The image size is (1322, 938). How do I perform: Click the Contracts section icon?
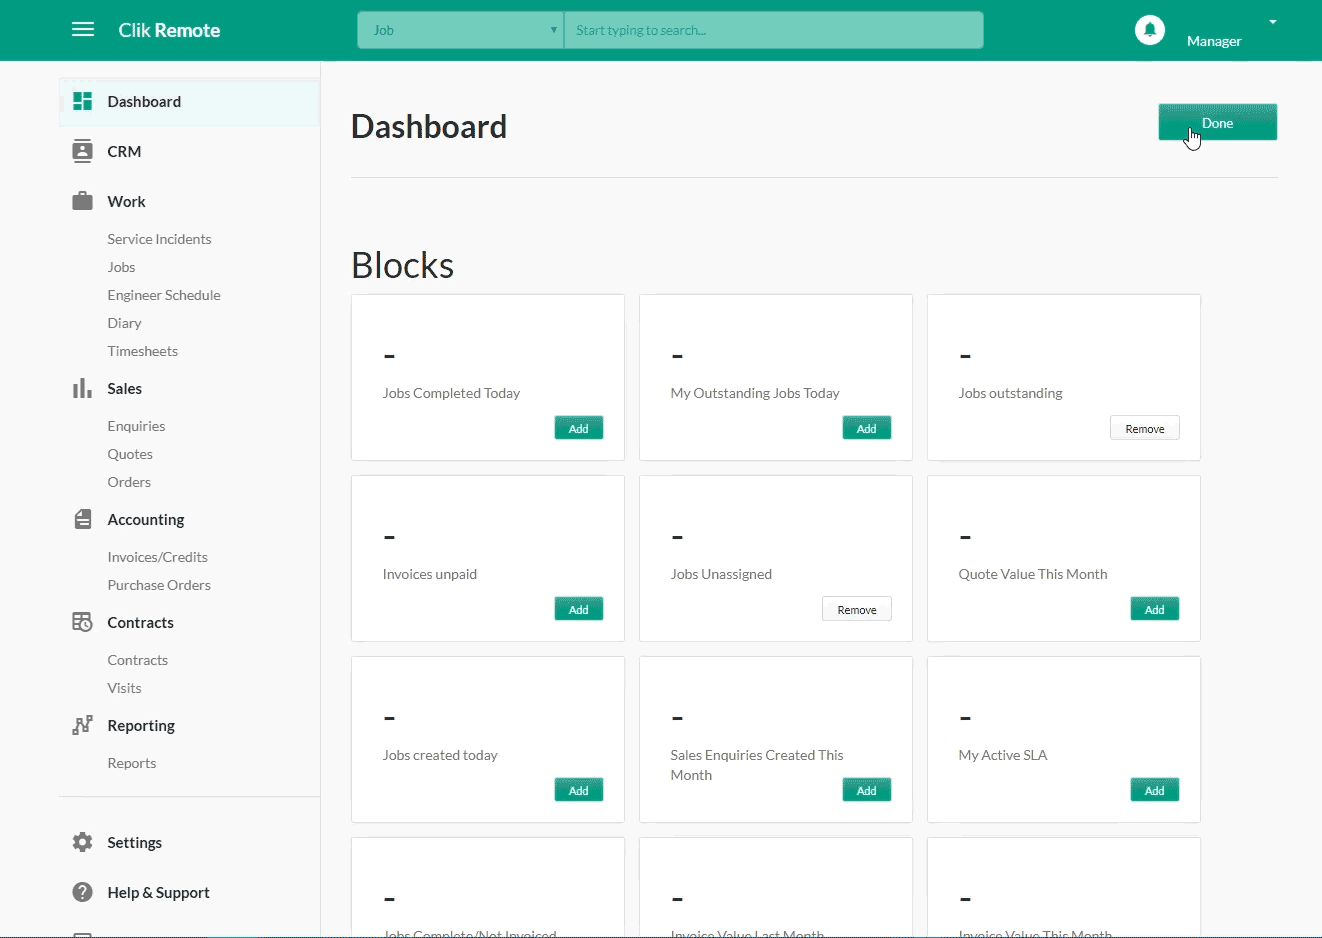81,622
